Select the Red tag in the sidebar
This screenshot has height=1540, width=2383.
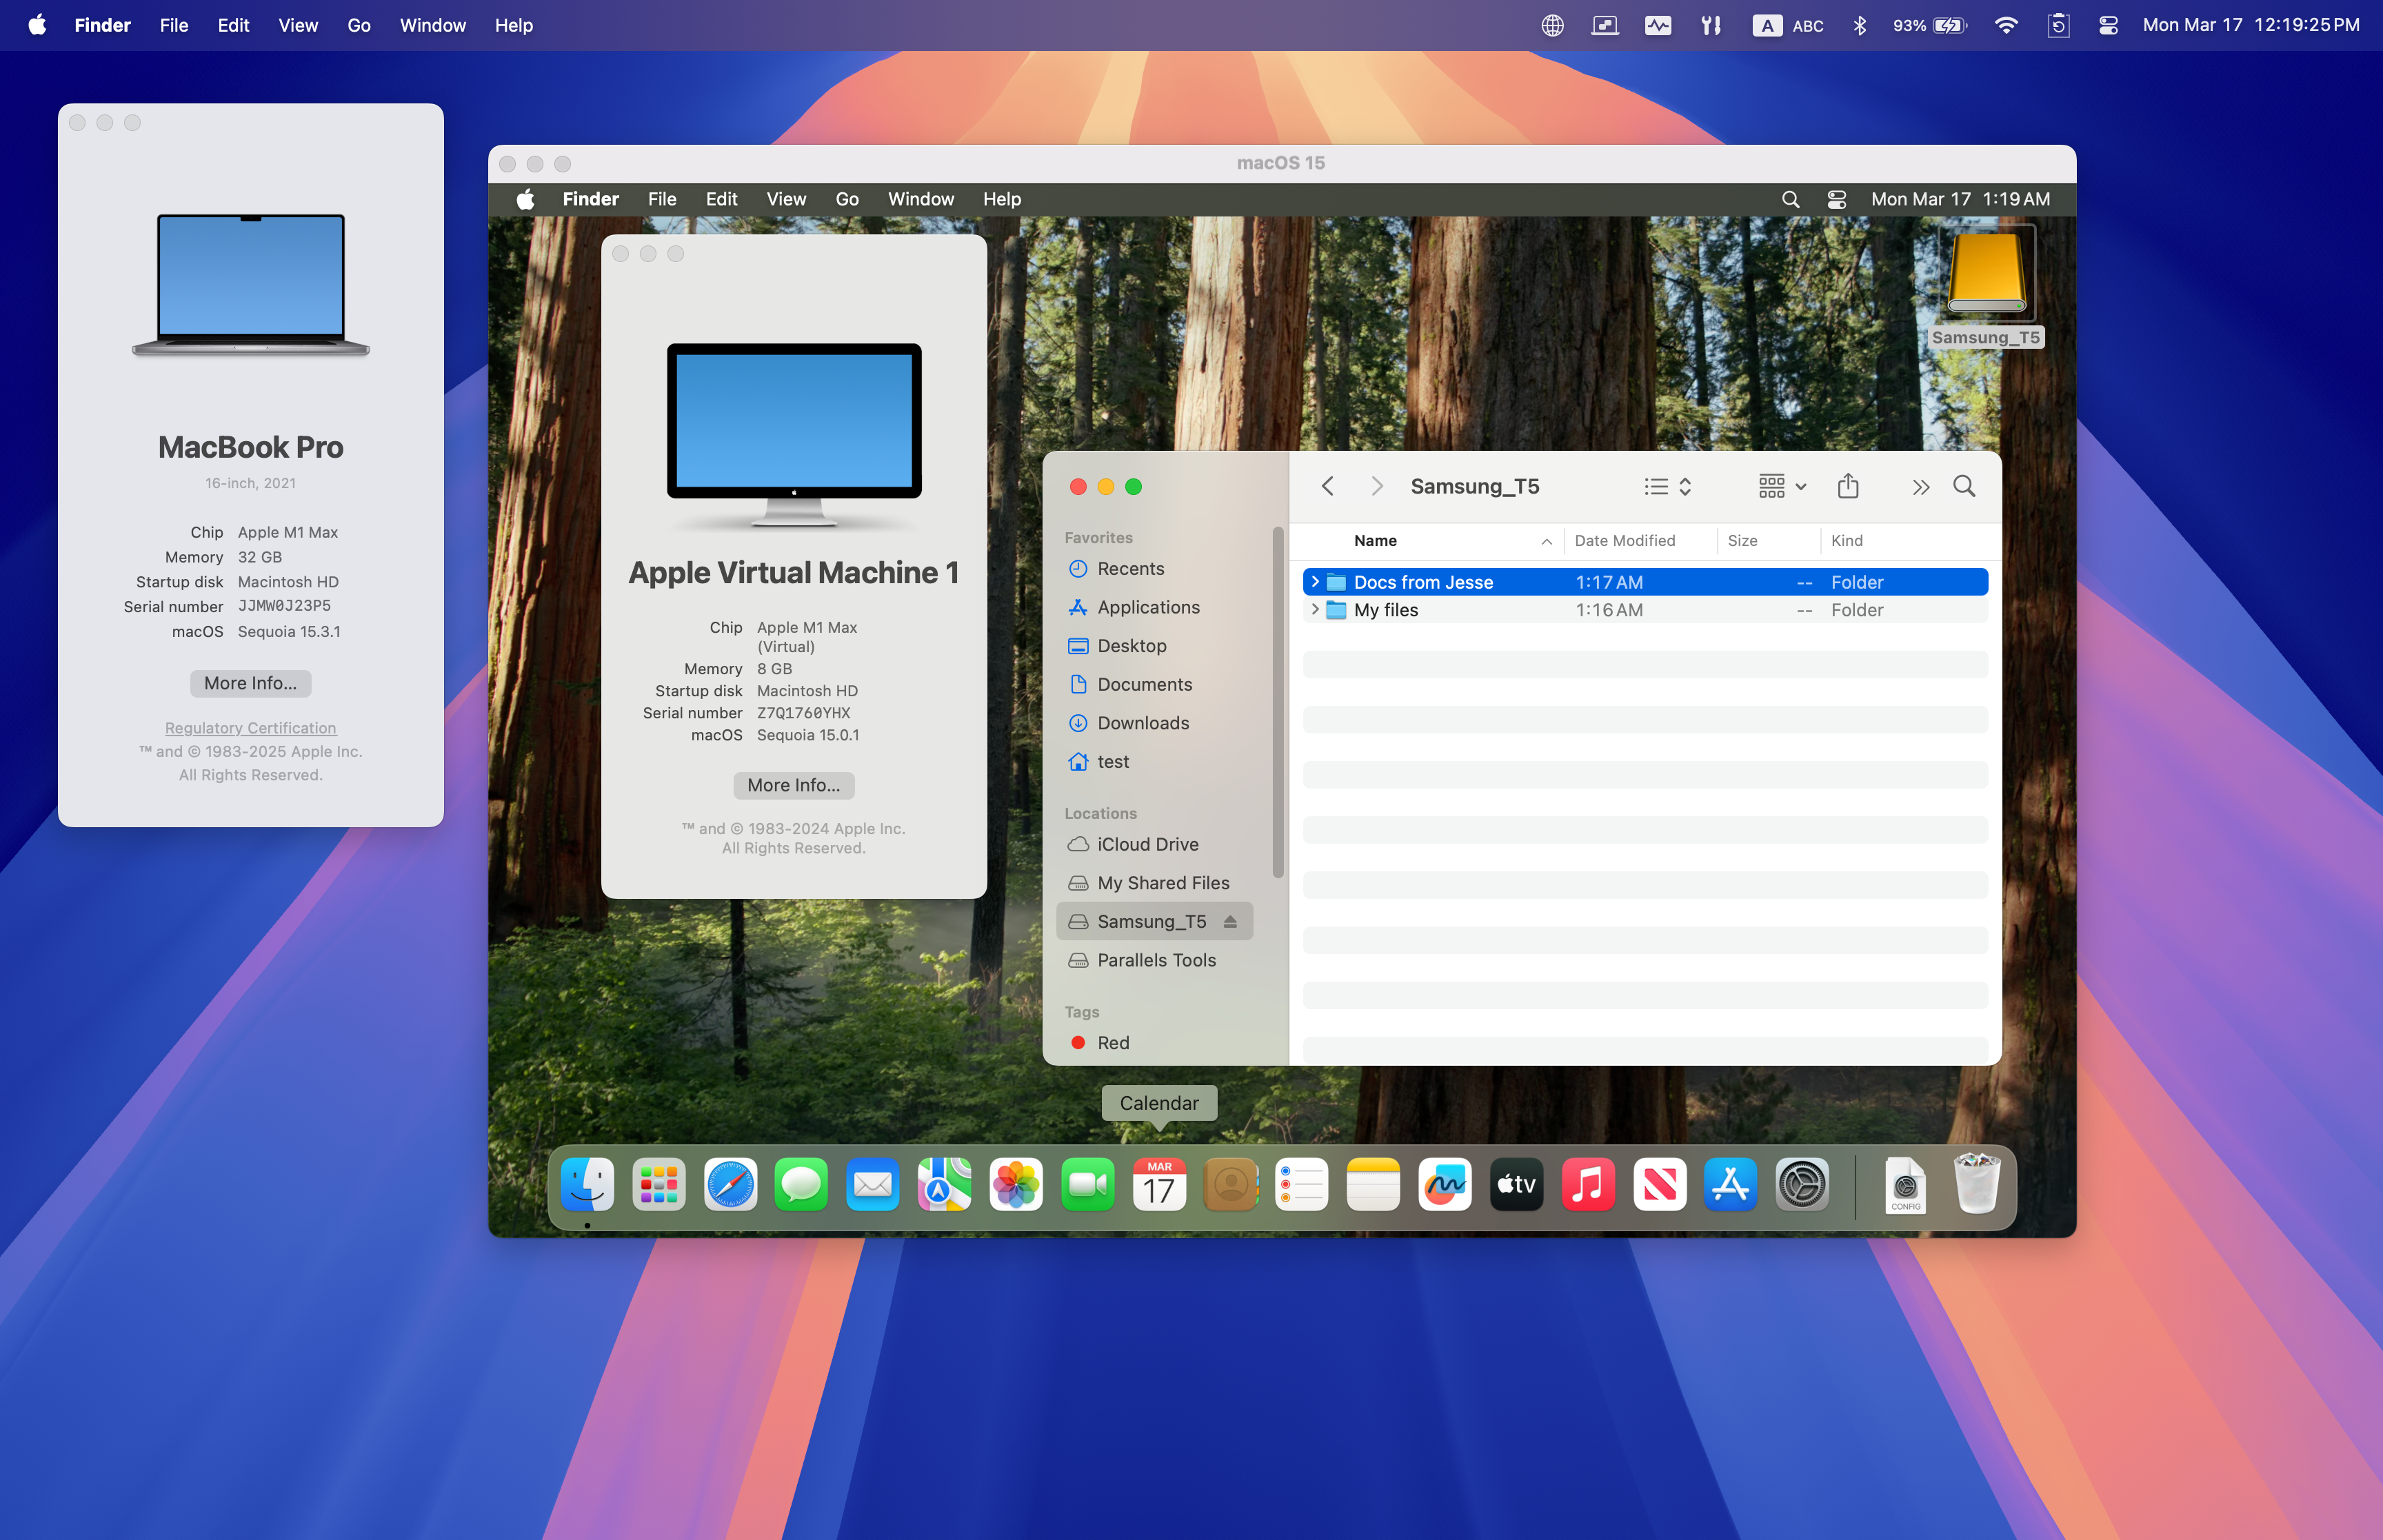click(1112, 1042)
